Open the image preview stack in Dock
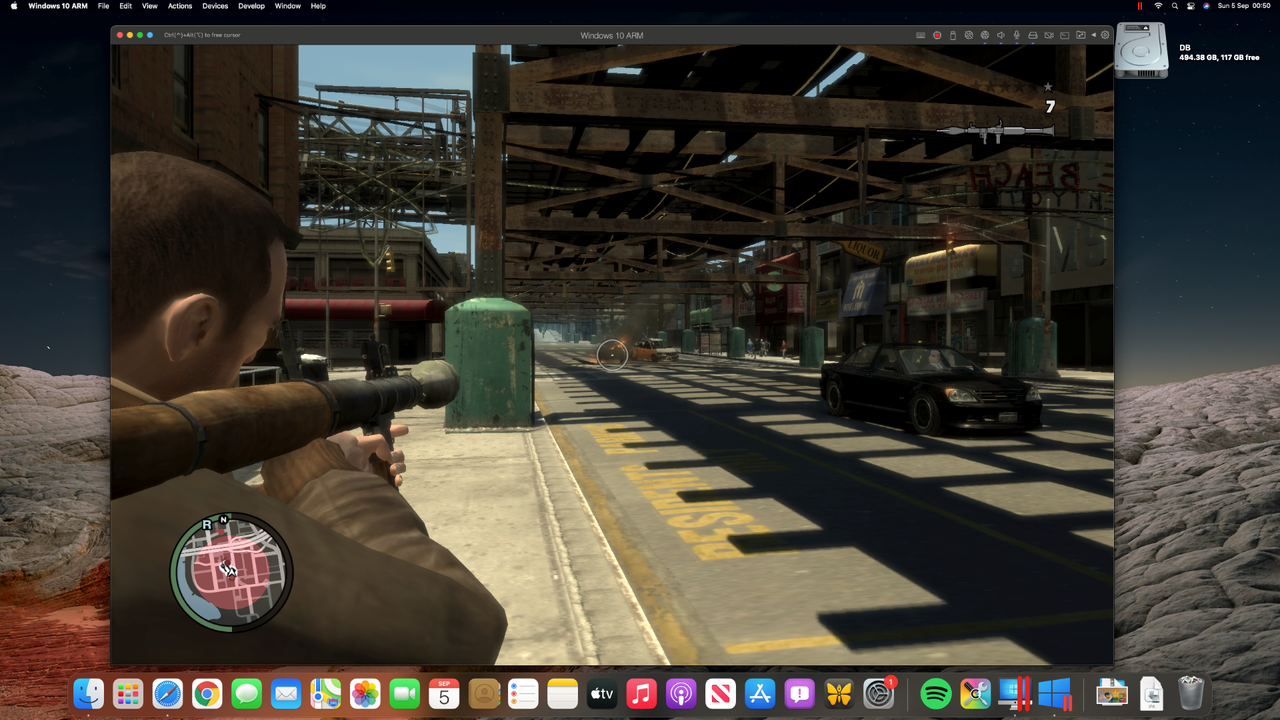This screenshot has width=1280, height=720. pyautogui.click(x=1112, y=693)
